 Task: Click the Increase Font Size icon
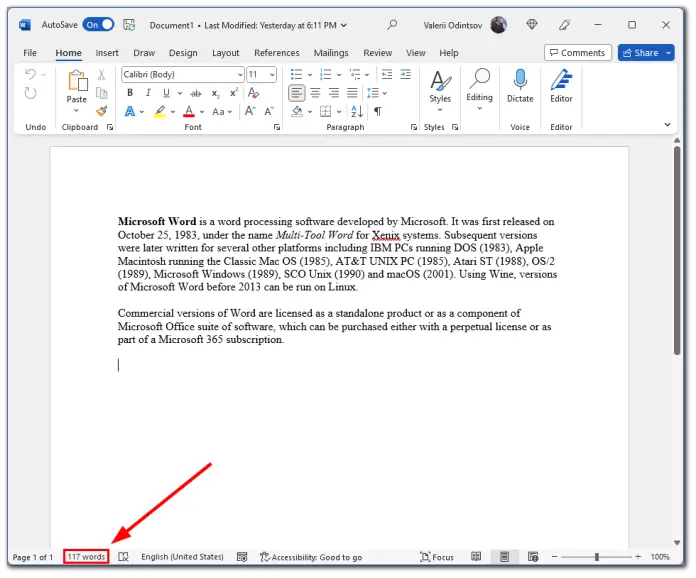pos(250,111)
